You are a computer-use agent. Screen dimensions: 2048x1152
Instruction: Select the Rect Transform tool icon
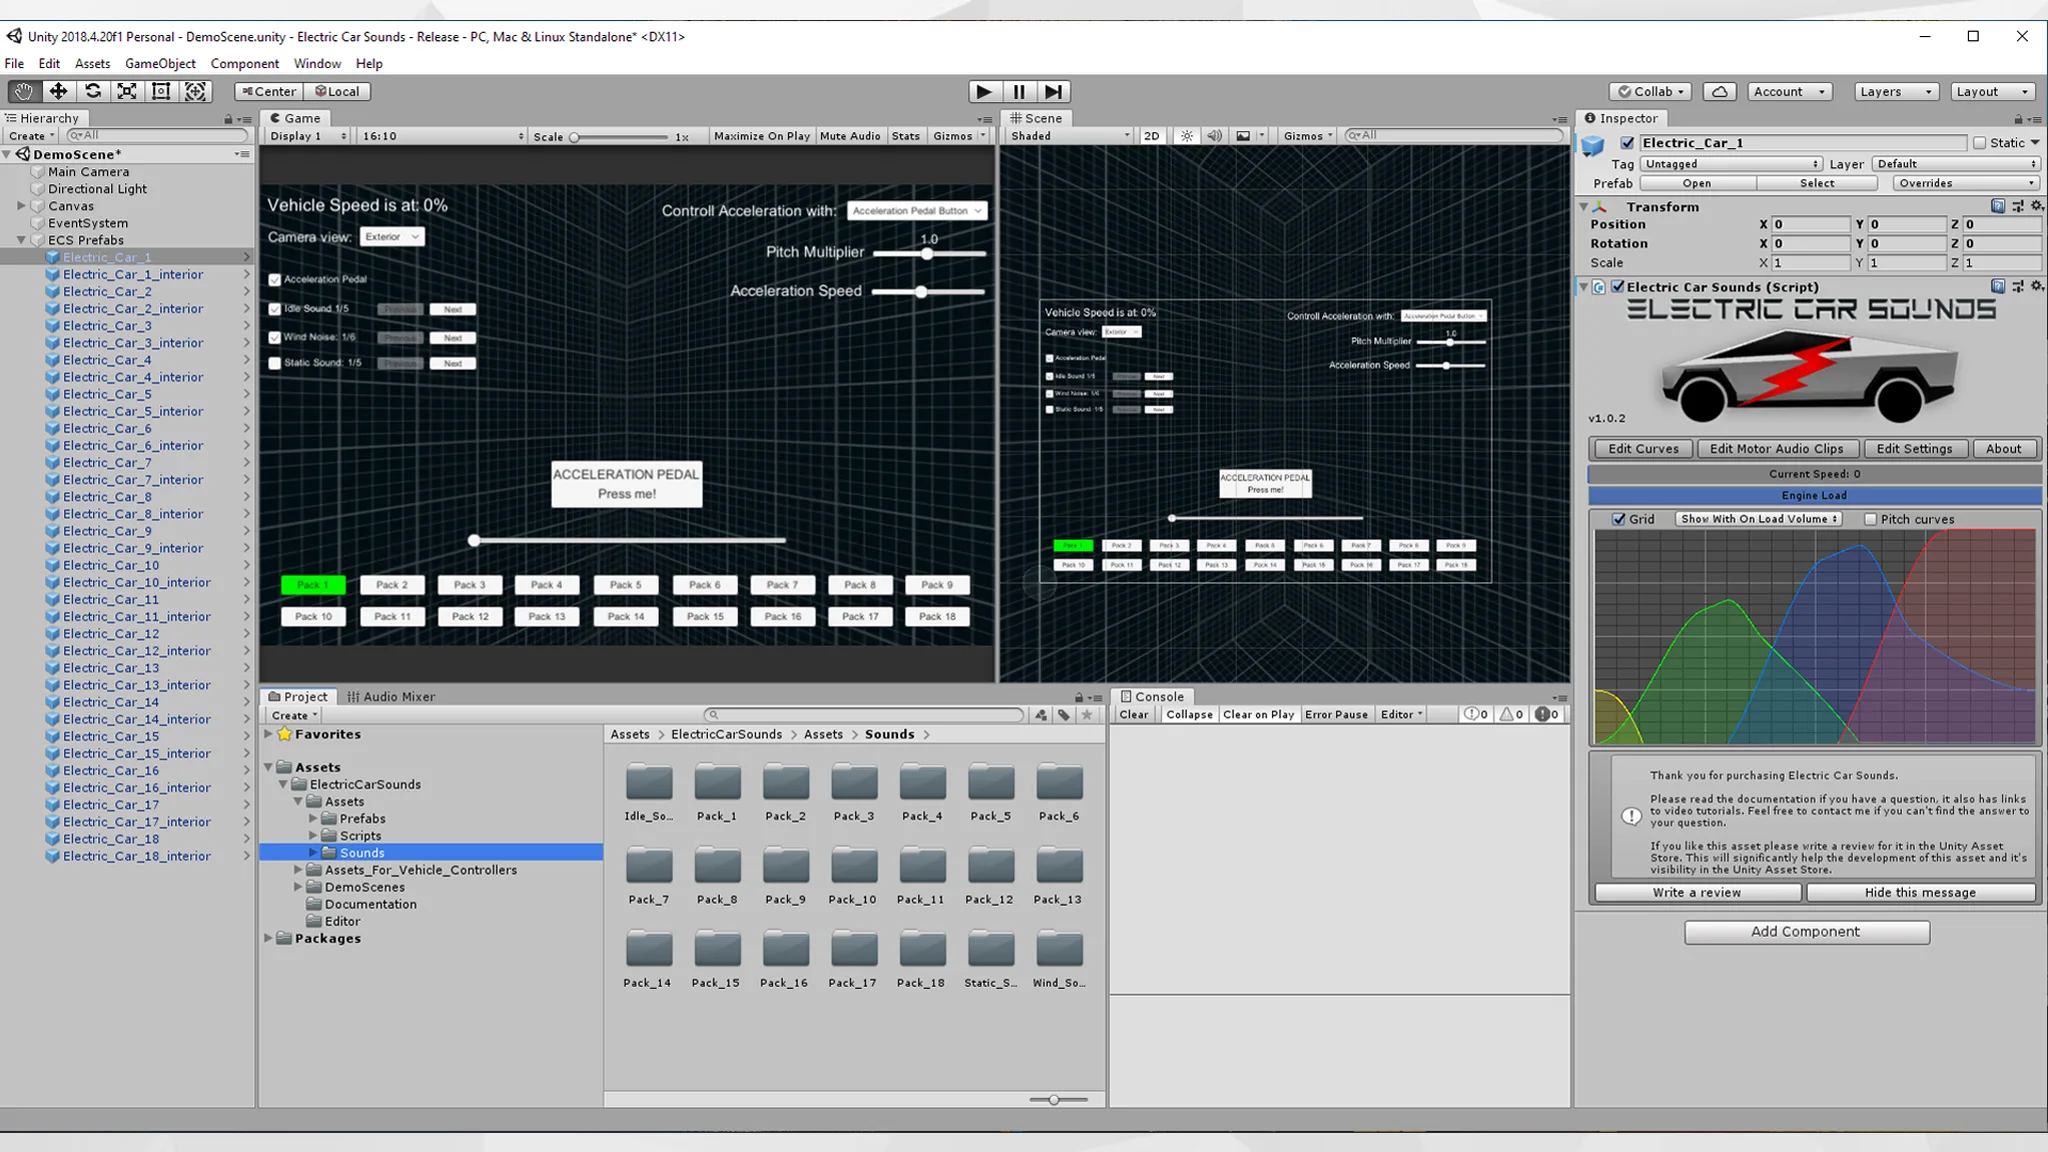pos(161,91)
